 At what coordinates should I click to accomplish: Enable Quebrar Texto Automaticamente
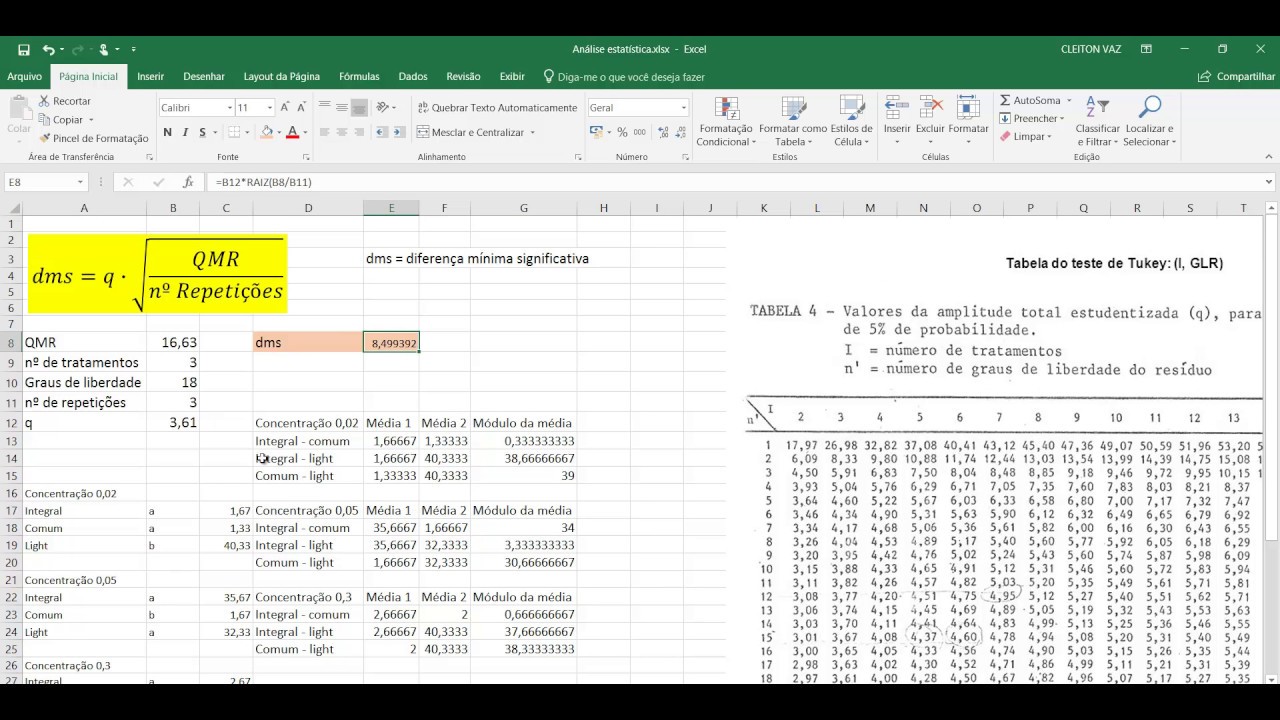(497, 107)
